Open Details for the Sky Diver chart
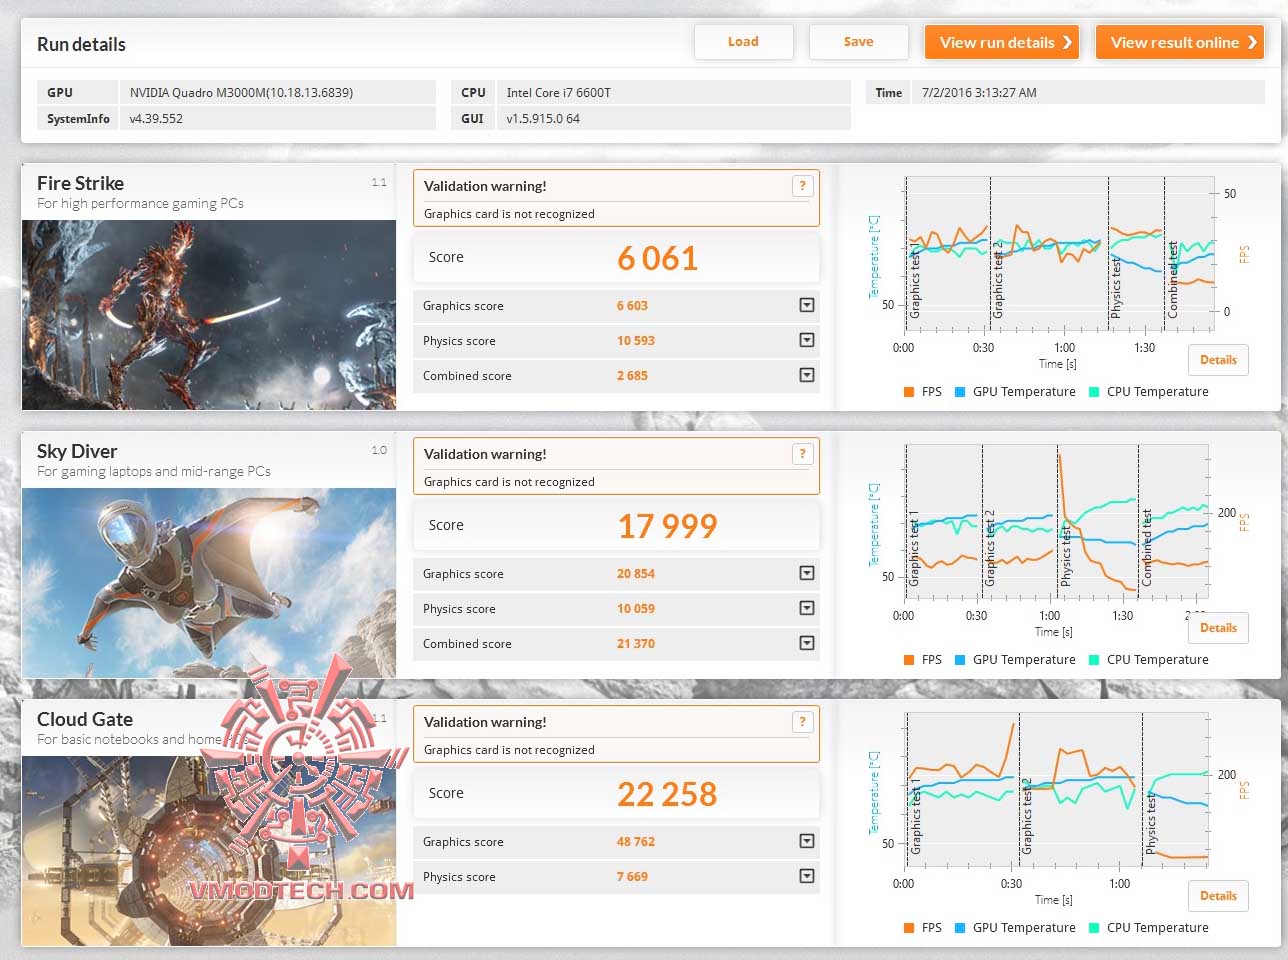Viewport: 1288px width, 960px height. click(1218, 628)
